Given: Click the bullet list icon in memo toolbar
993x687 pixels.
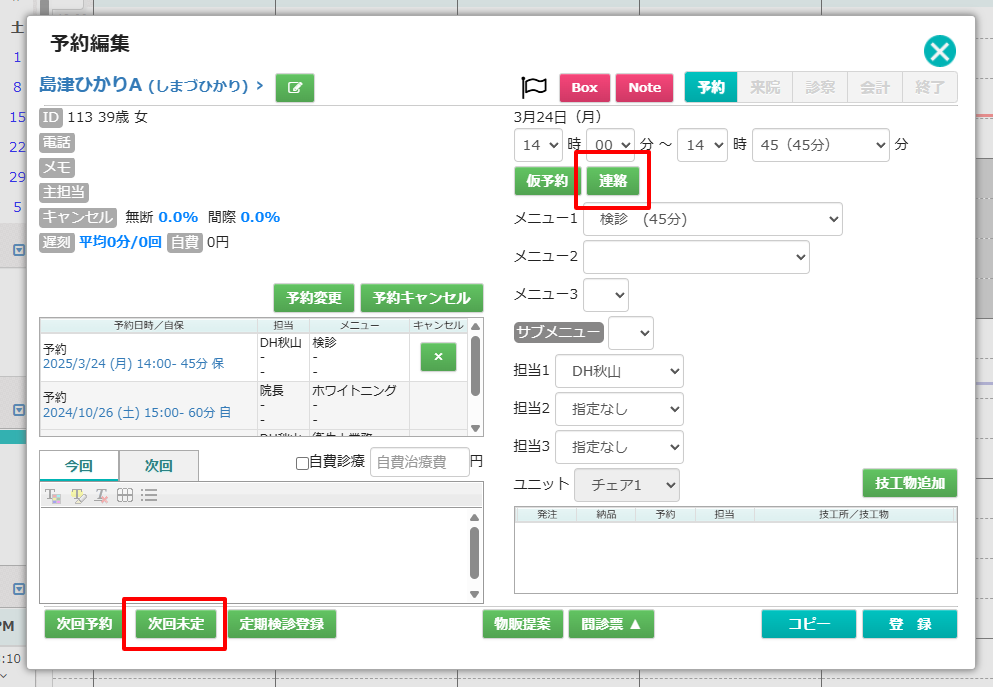Looking at the screenshot, I should (x=150, y=495).
